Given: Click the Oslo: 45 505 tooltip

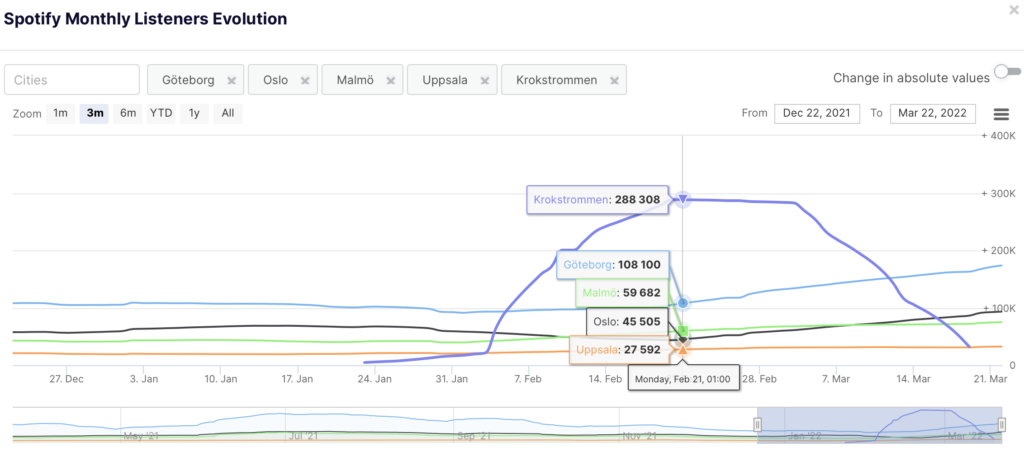Looking at the screenshot, I should point(628,321).
